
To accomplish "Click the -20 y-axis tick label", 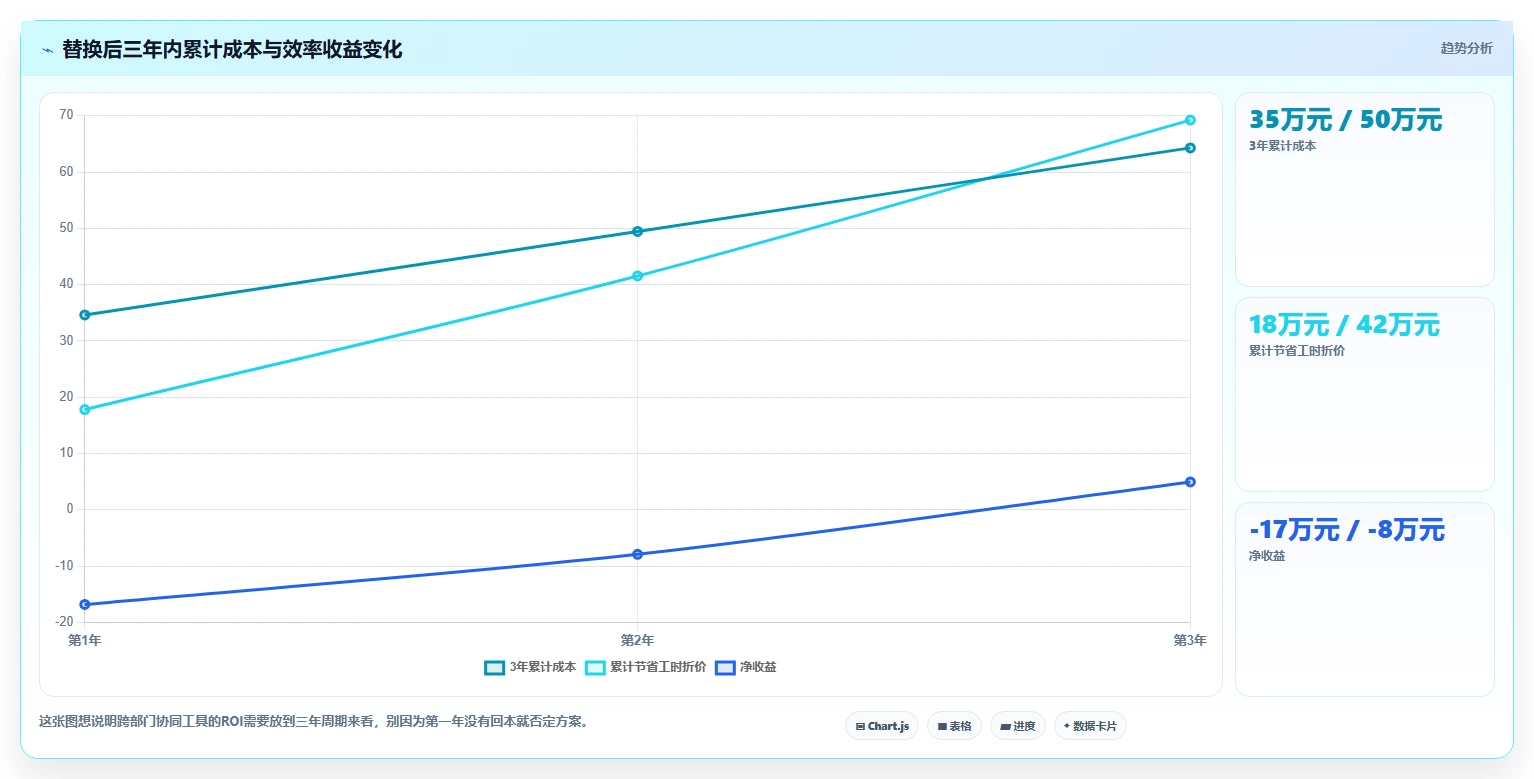I will 64,622.
